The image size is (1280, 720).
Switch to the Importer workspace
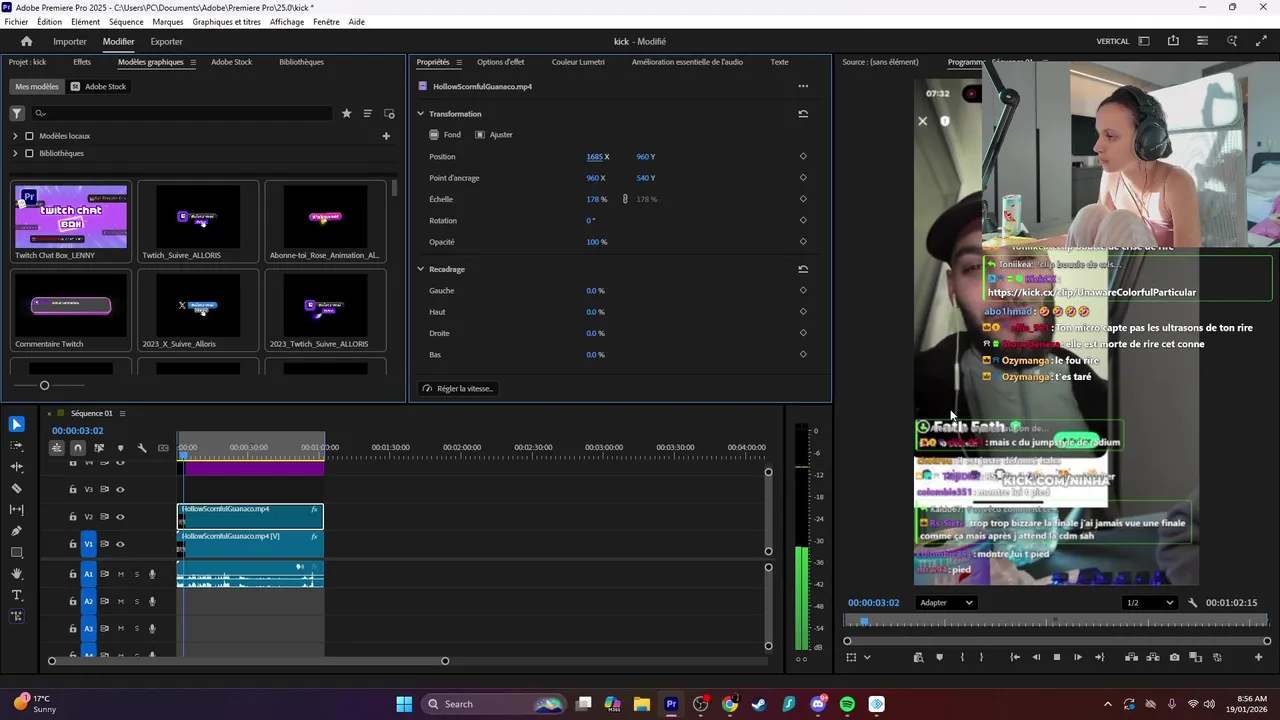tap(70, 42)
